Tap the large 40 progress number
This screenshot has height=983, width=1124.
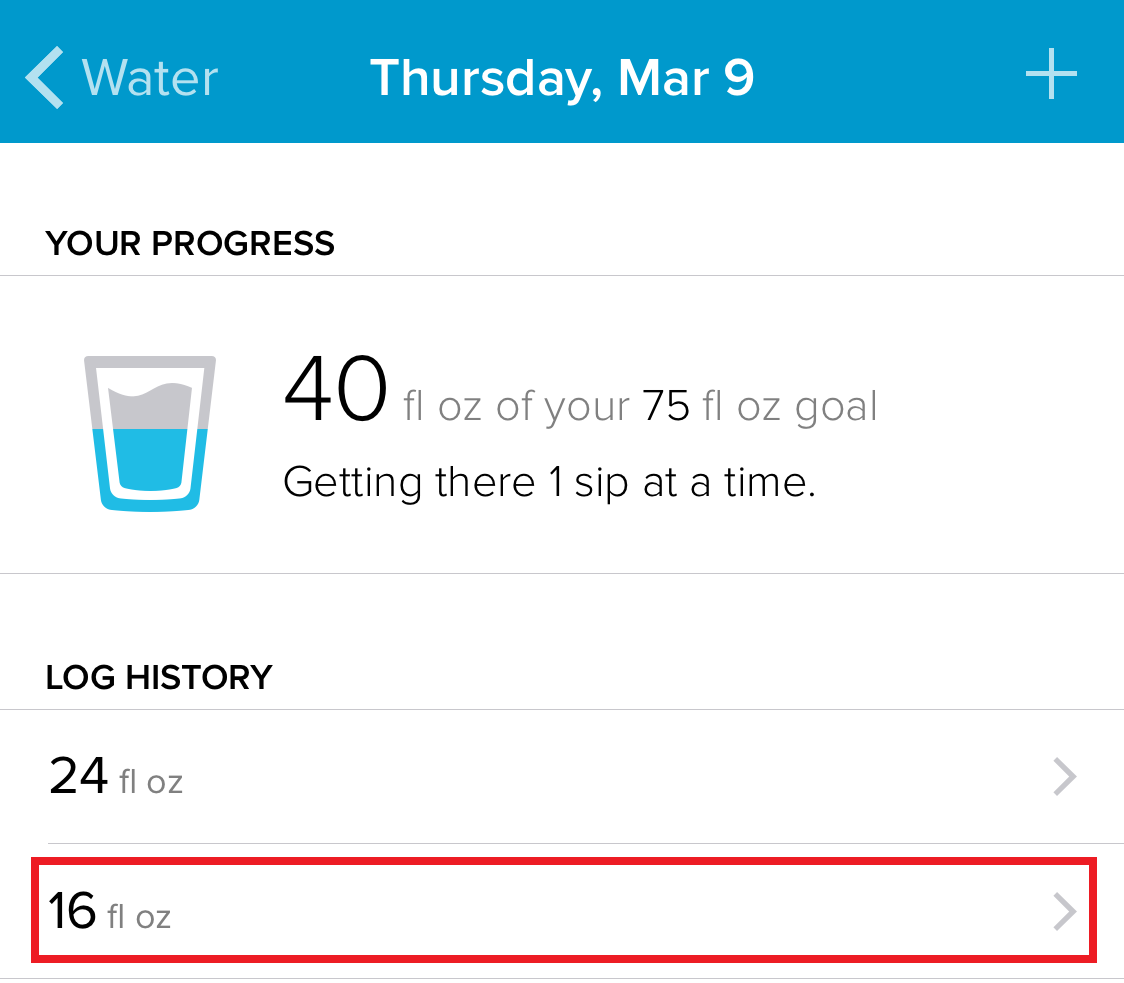(335, 392)
